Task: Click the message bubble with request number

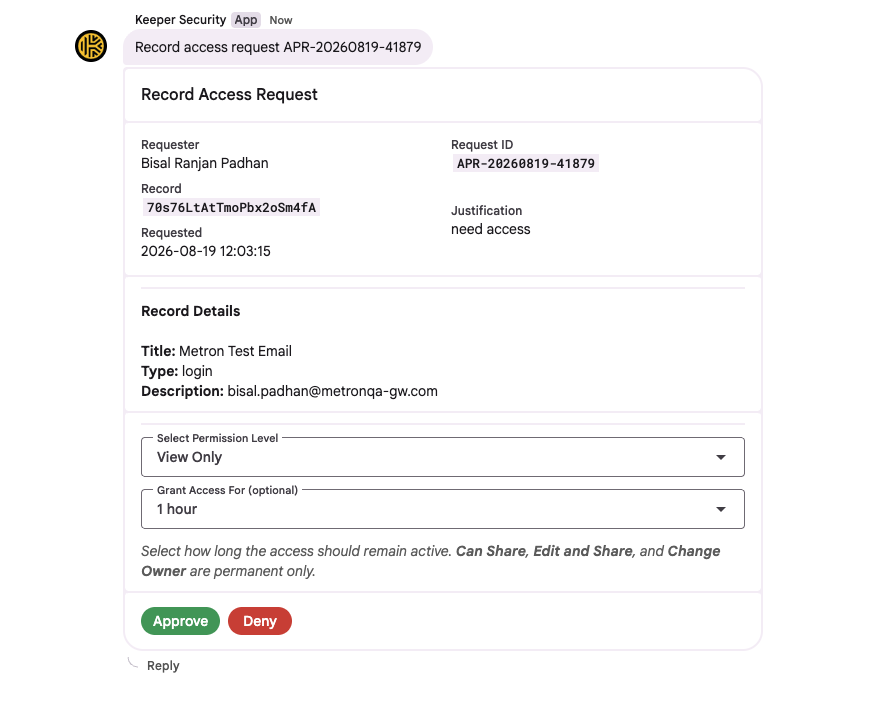Action: (278, 47)
